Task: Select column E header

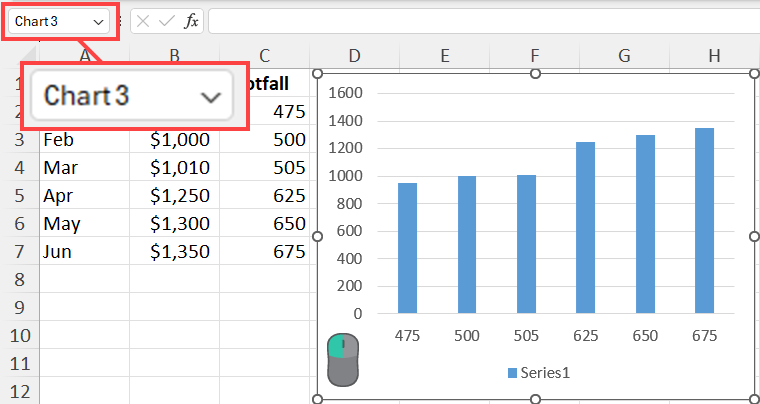Action: click(444, 56)
